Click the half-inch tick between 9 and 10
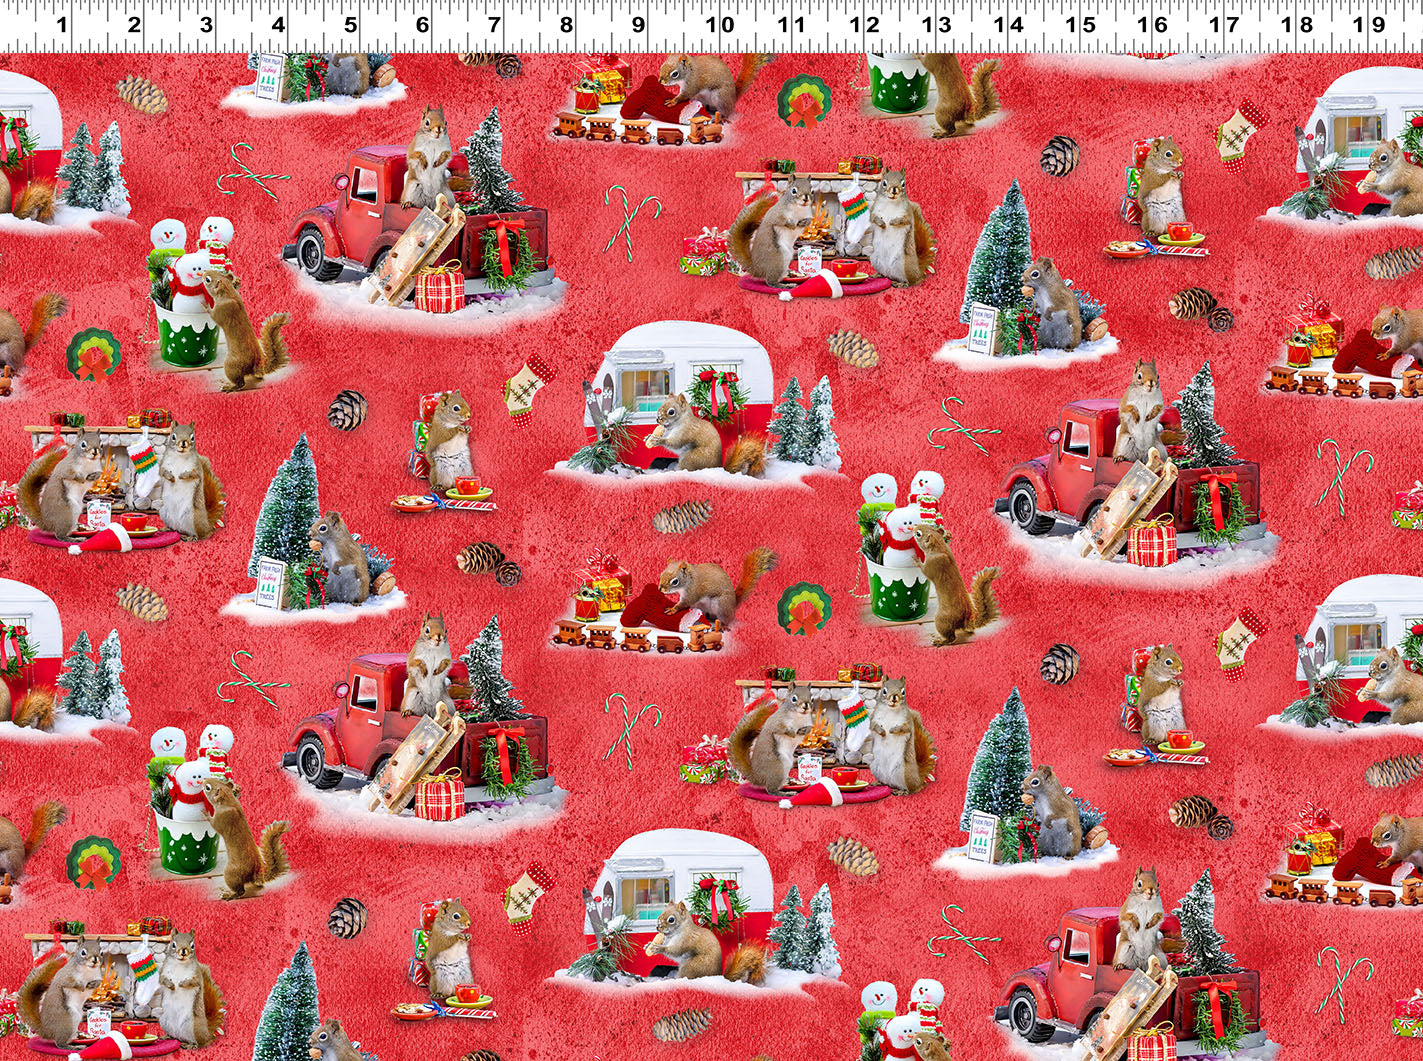The width and height of the screenshot is (1423, 1061). pyautogui.click(x=685, y=40)
